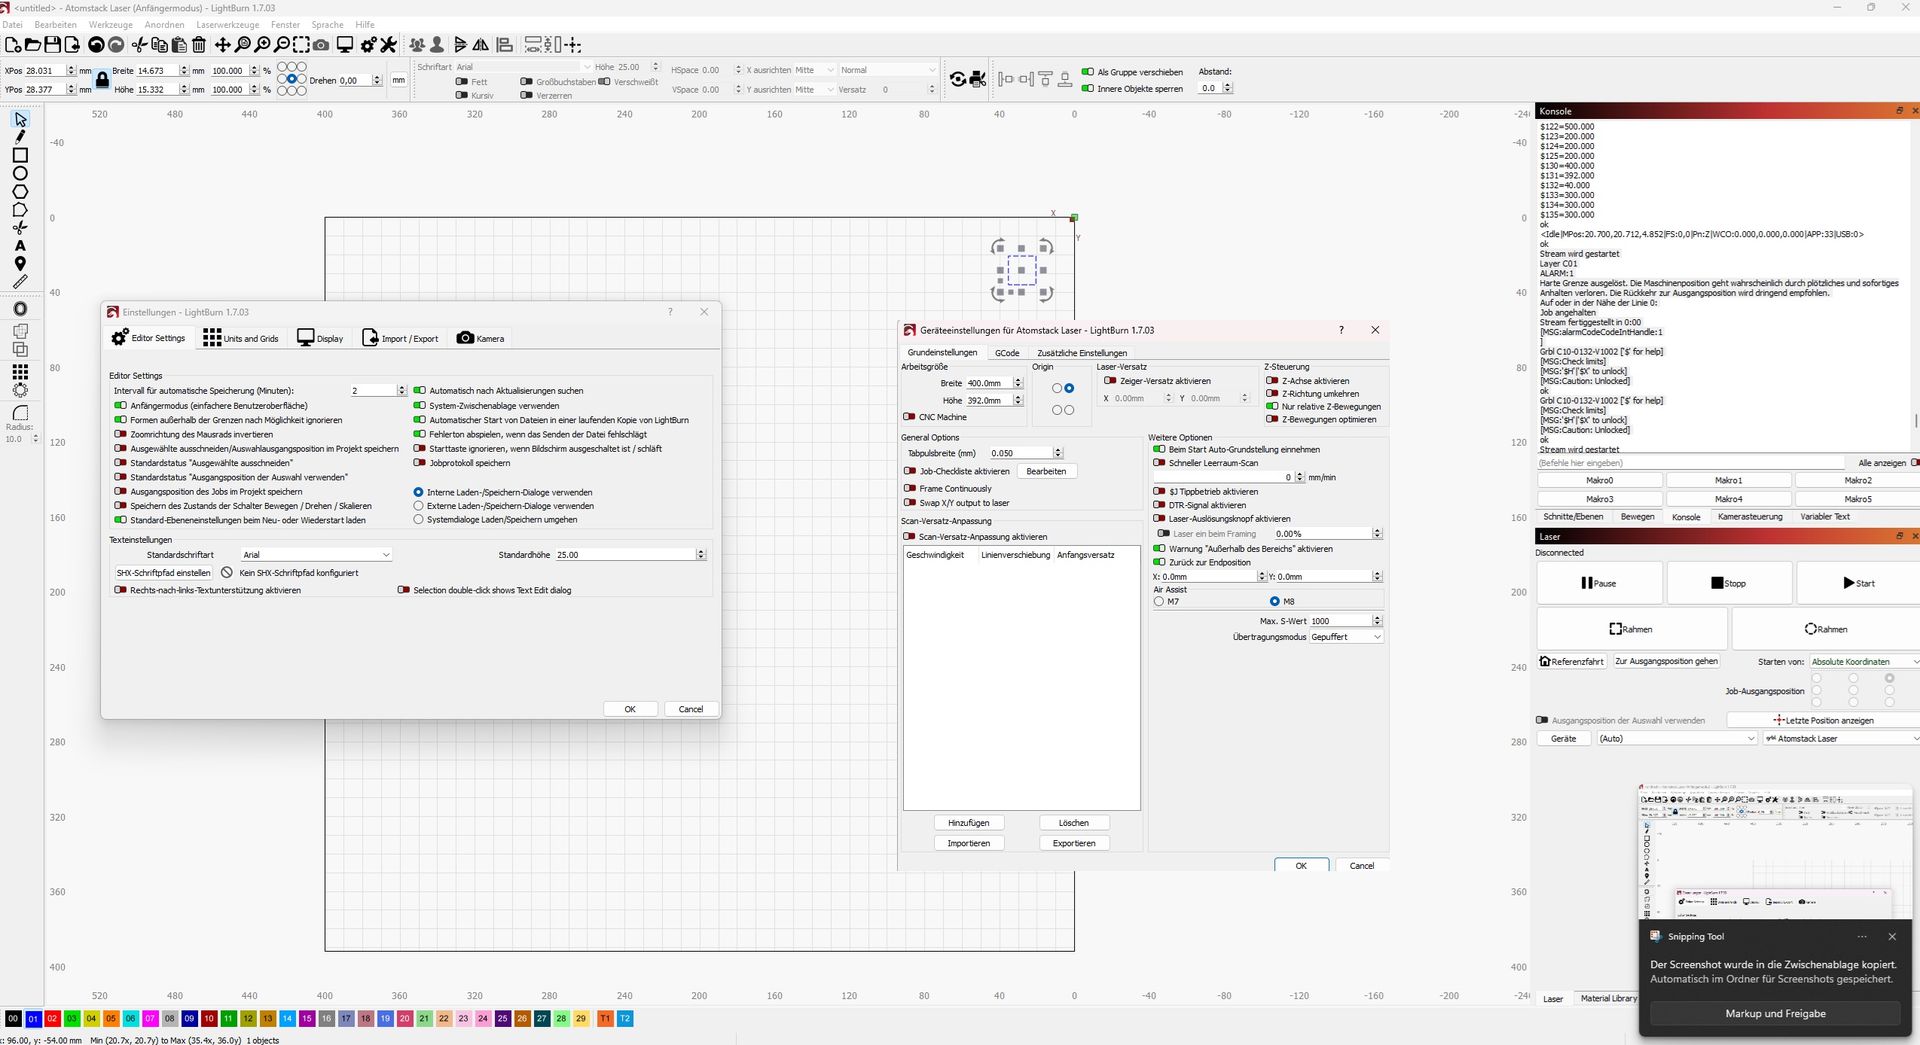Select the text creation tool (A)

click(x=20, y=245)
